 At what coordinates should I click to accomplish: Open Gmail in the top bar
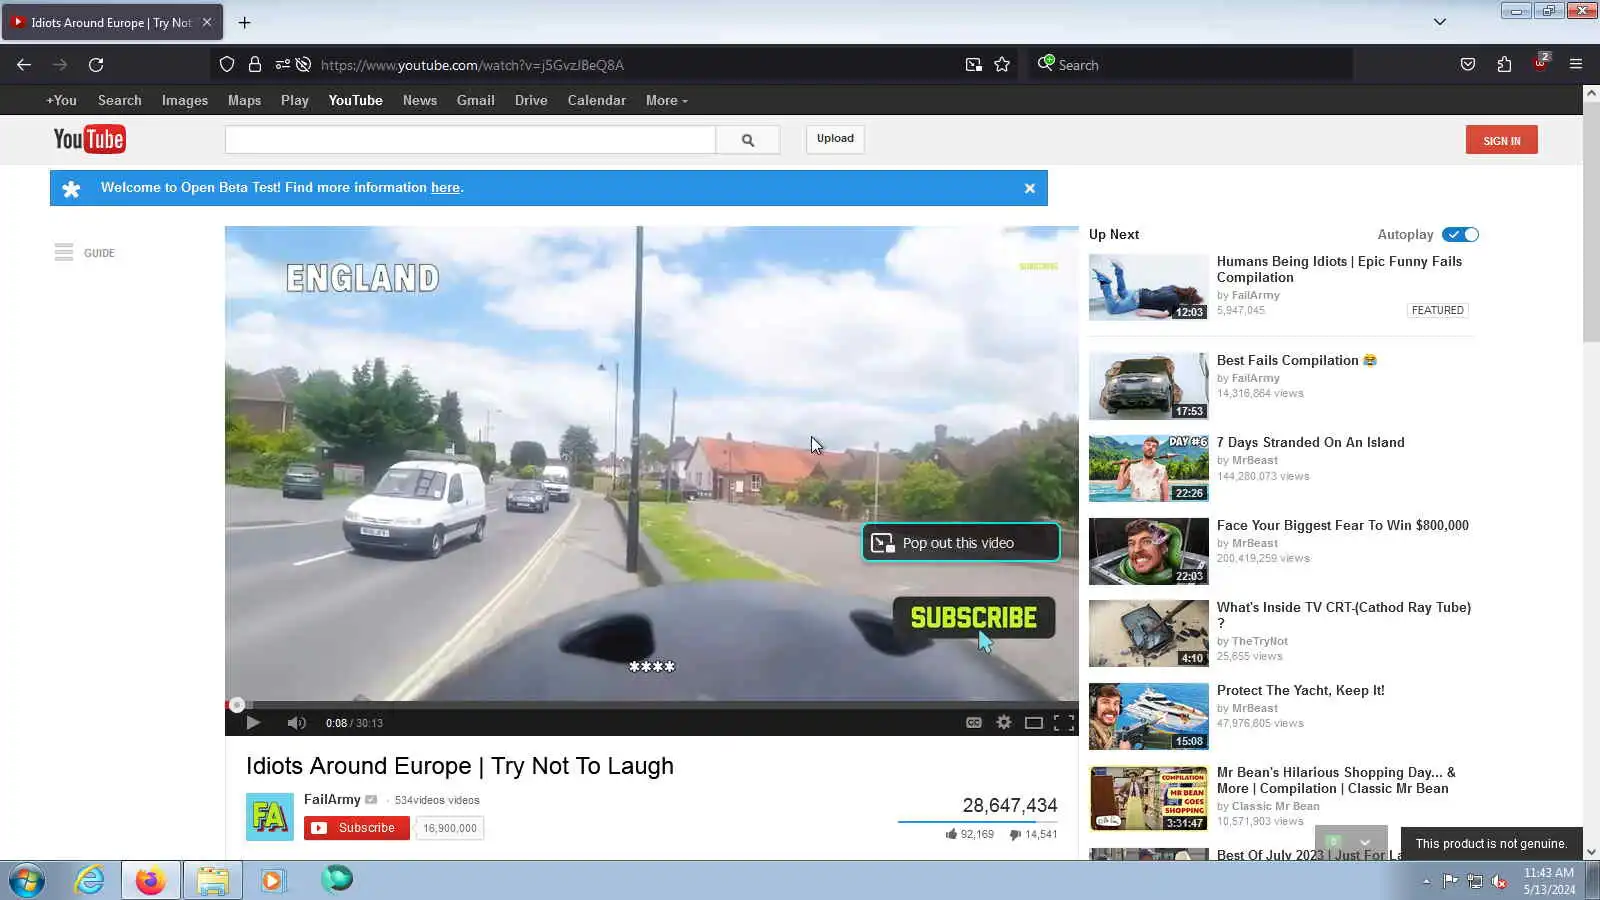476,100
